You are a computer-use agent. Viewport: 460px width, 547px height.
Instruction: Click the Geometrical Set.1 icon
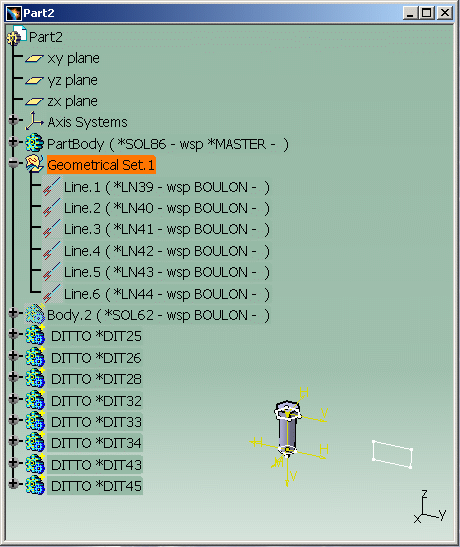[x=34, y=164]
